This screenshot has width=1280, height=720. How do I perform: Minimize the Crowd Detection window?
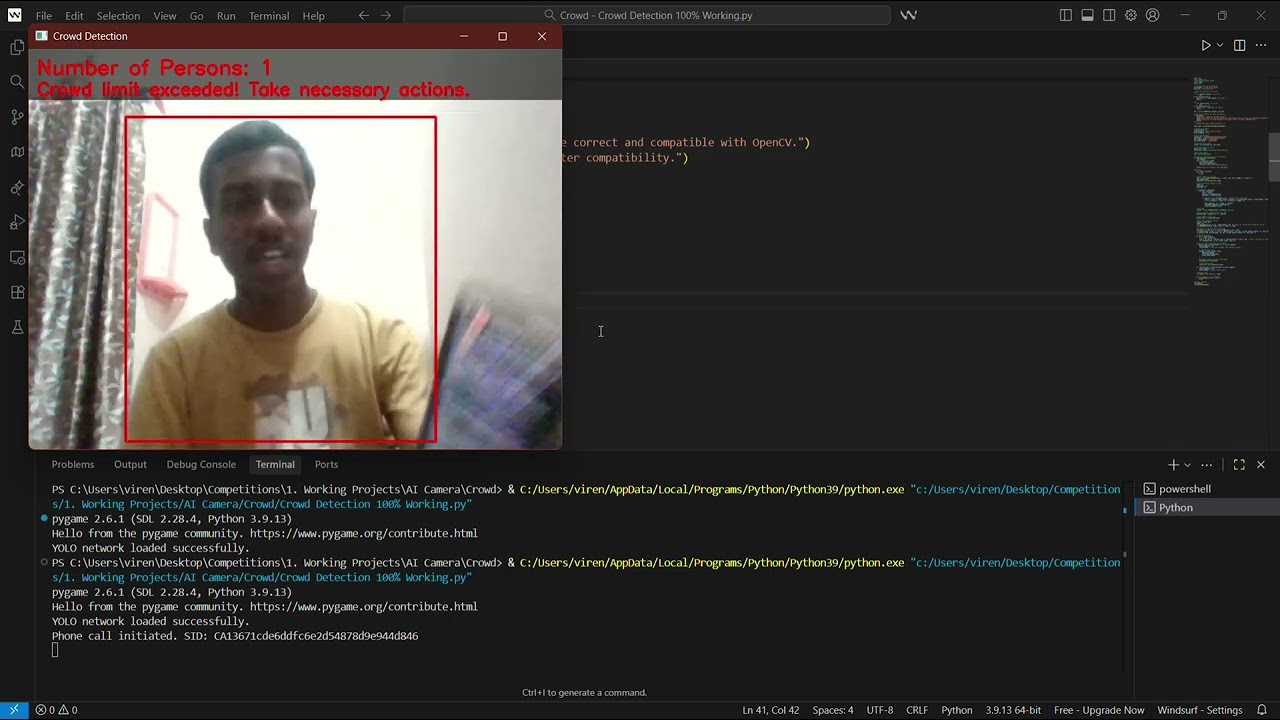[x=463, y=36]
